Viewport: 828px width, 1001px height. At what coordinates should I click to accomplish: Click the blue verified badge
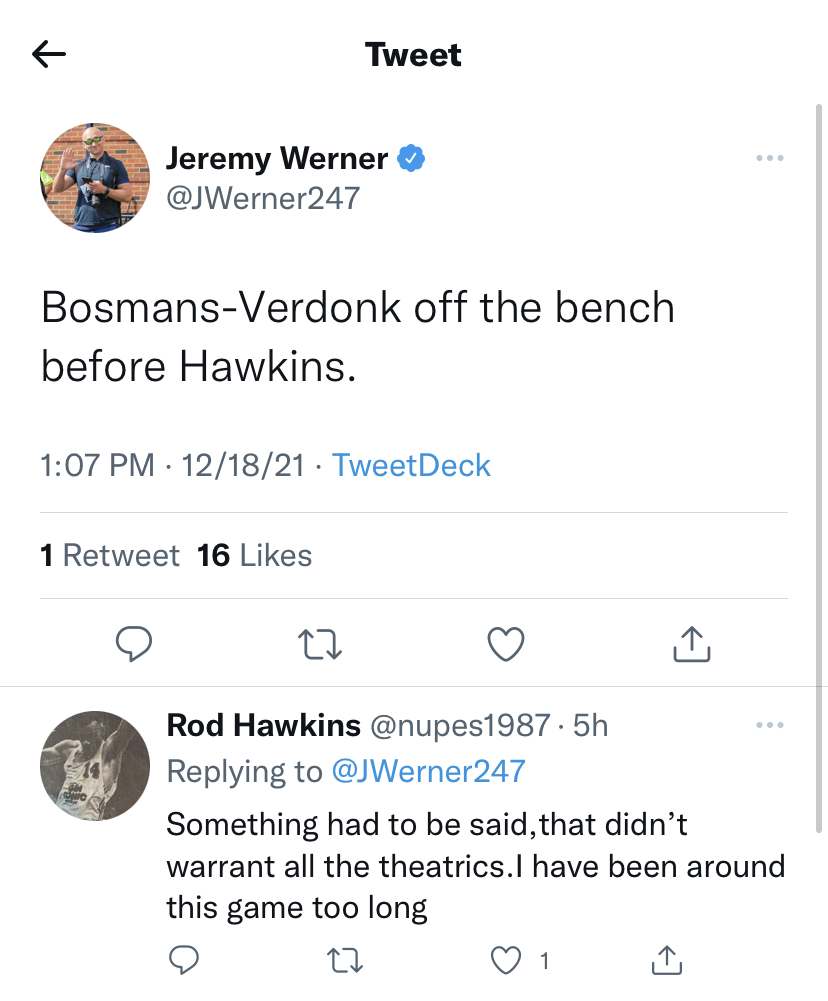412,158
